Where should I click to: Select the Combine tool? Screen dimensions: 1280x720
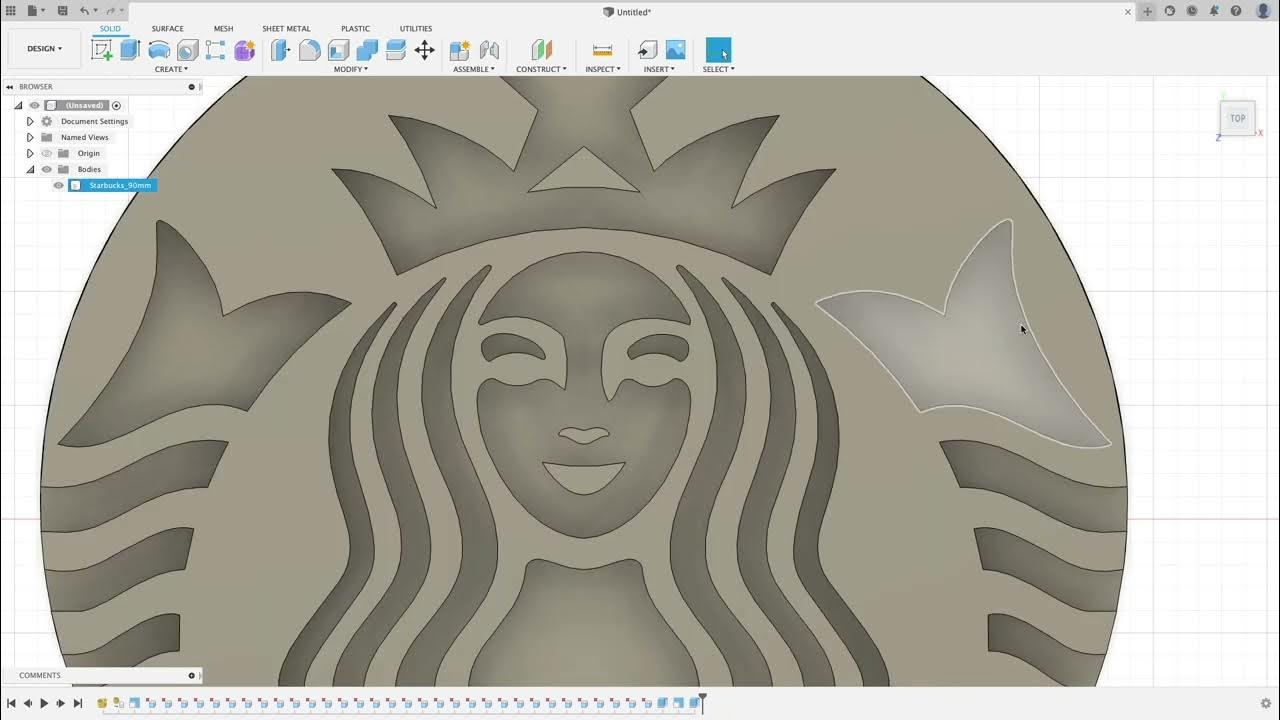(x=367, y=50)
